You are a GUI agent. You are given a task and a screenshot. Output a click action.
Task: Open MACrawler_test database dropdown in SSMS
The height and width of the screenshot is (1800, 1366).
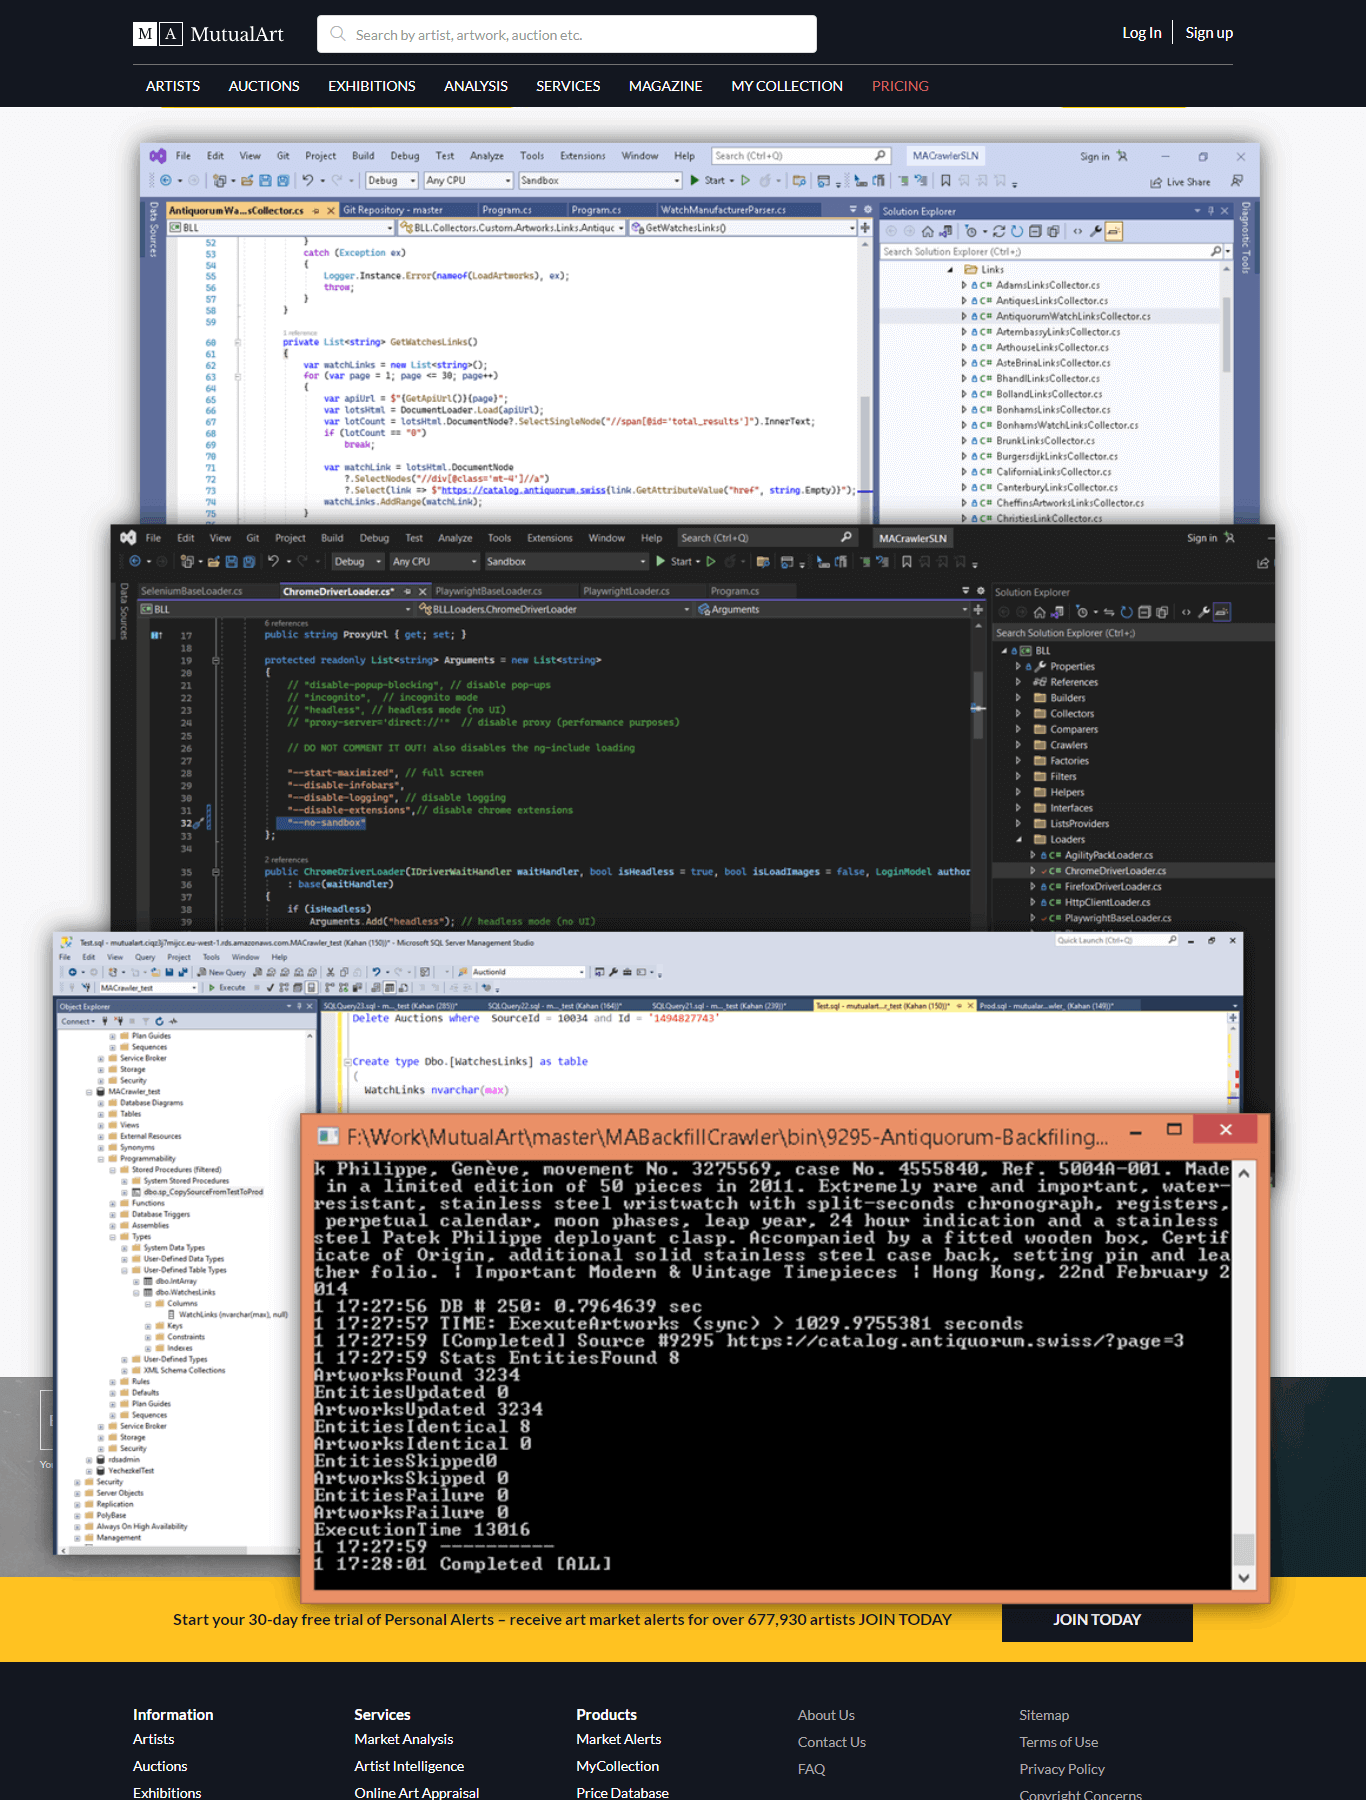148,988
